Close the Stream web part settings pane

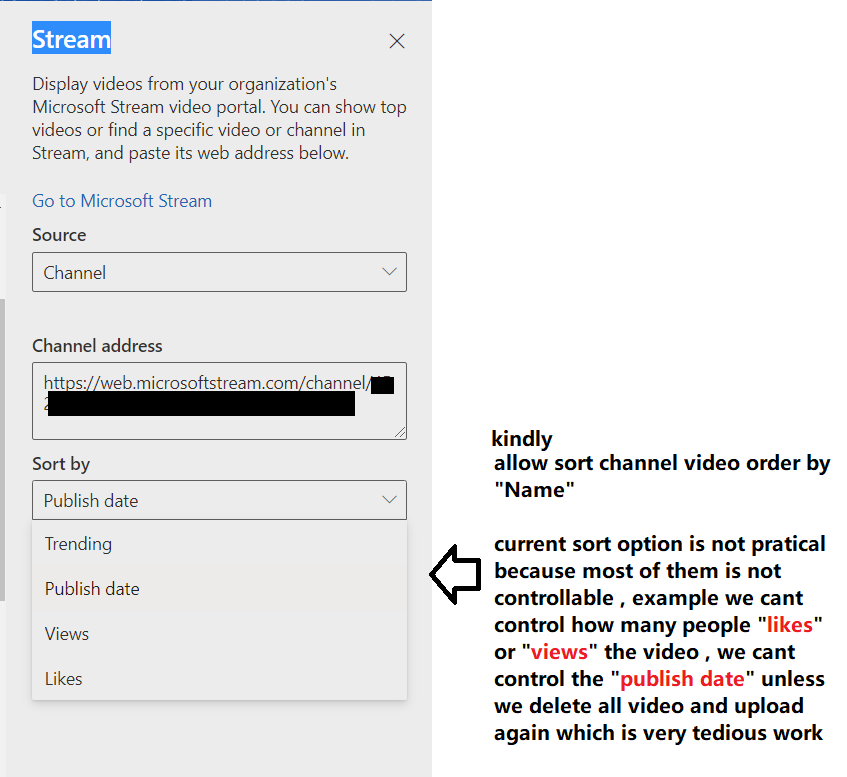[x=396, y=41]
